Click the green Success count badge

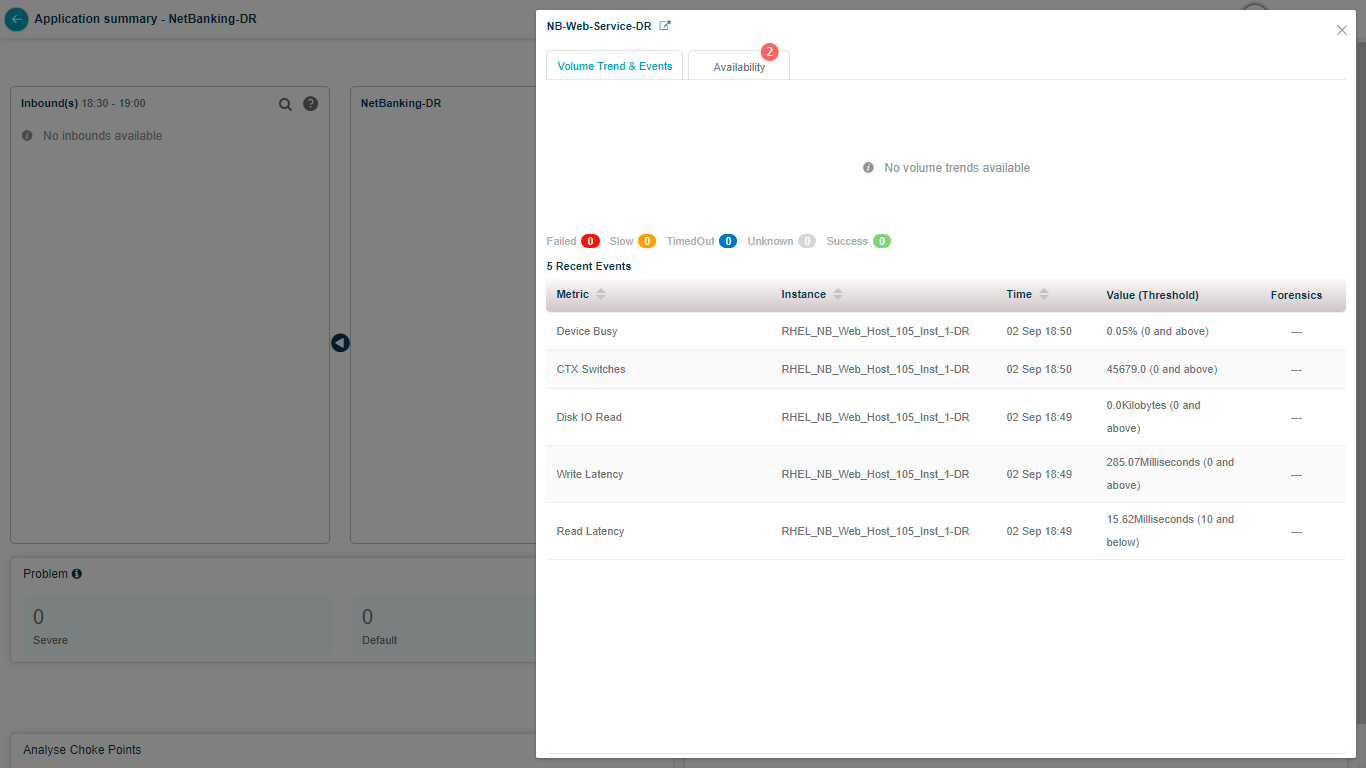(881, 241)
